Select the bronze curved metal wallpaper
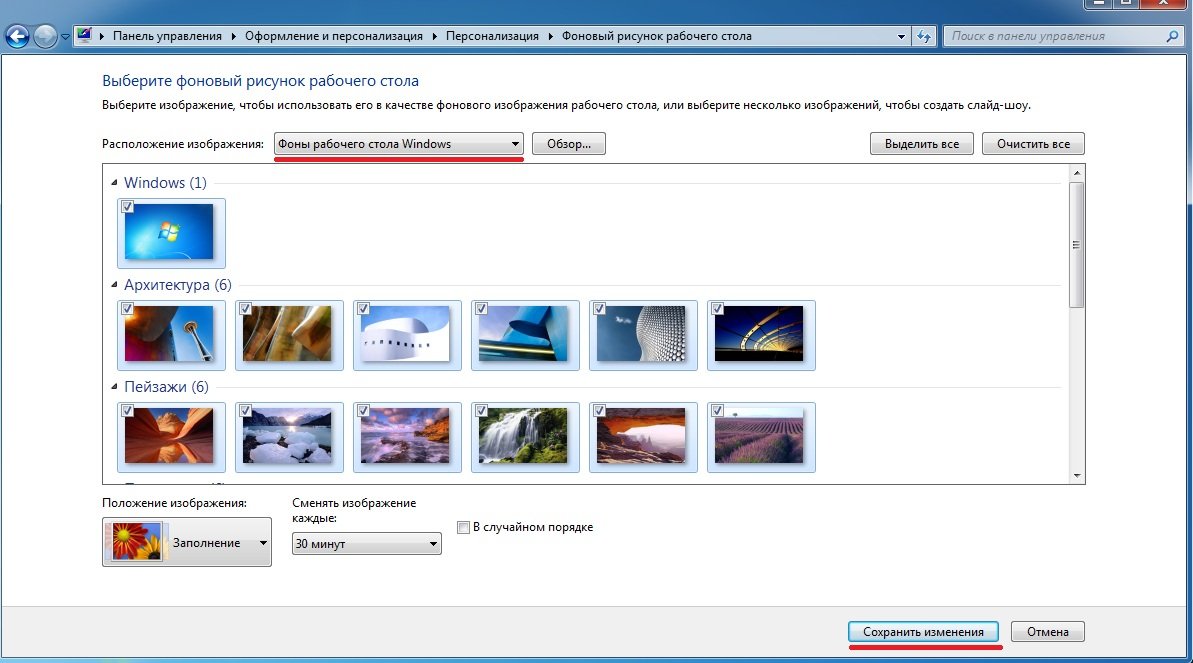 tap(288, 335)
